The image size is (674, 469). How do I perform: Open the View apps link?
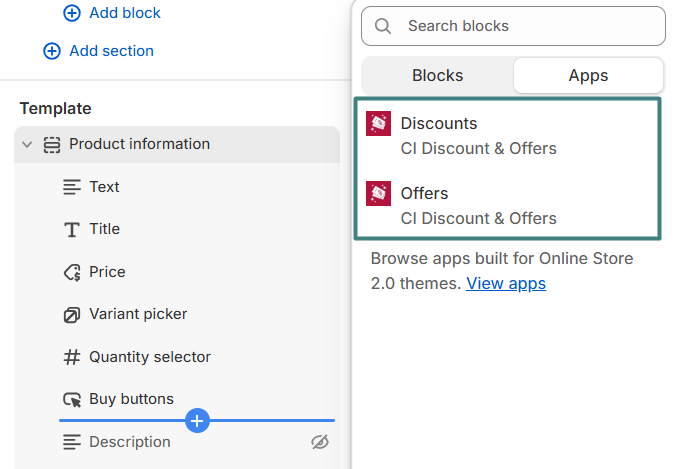506,284
